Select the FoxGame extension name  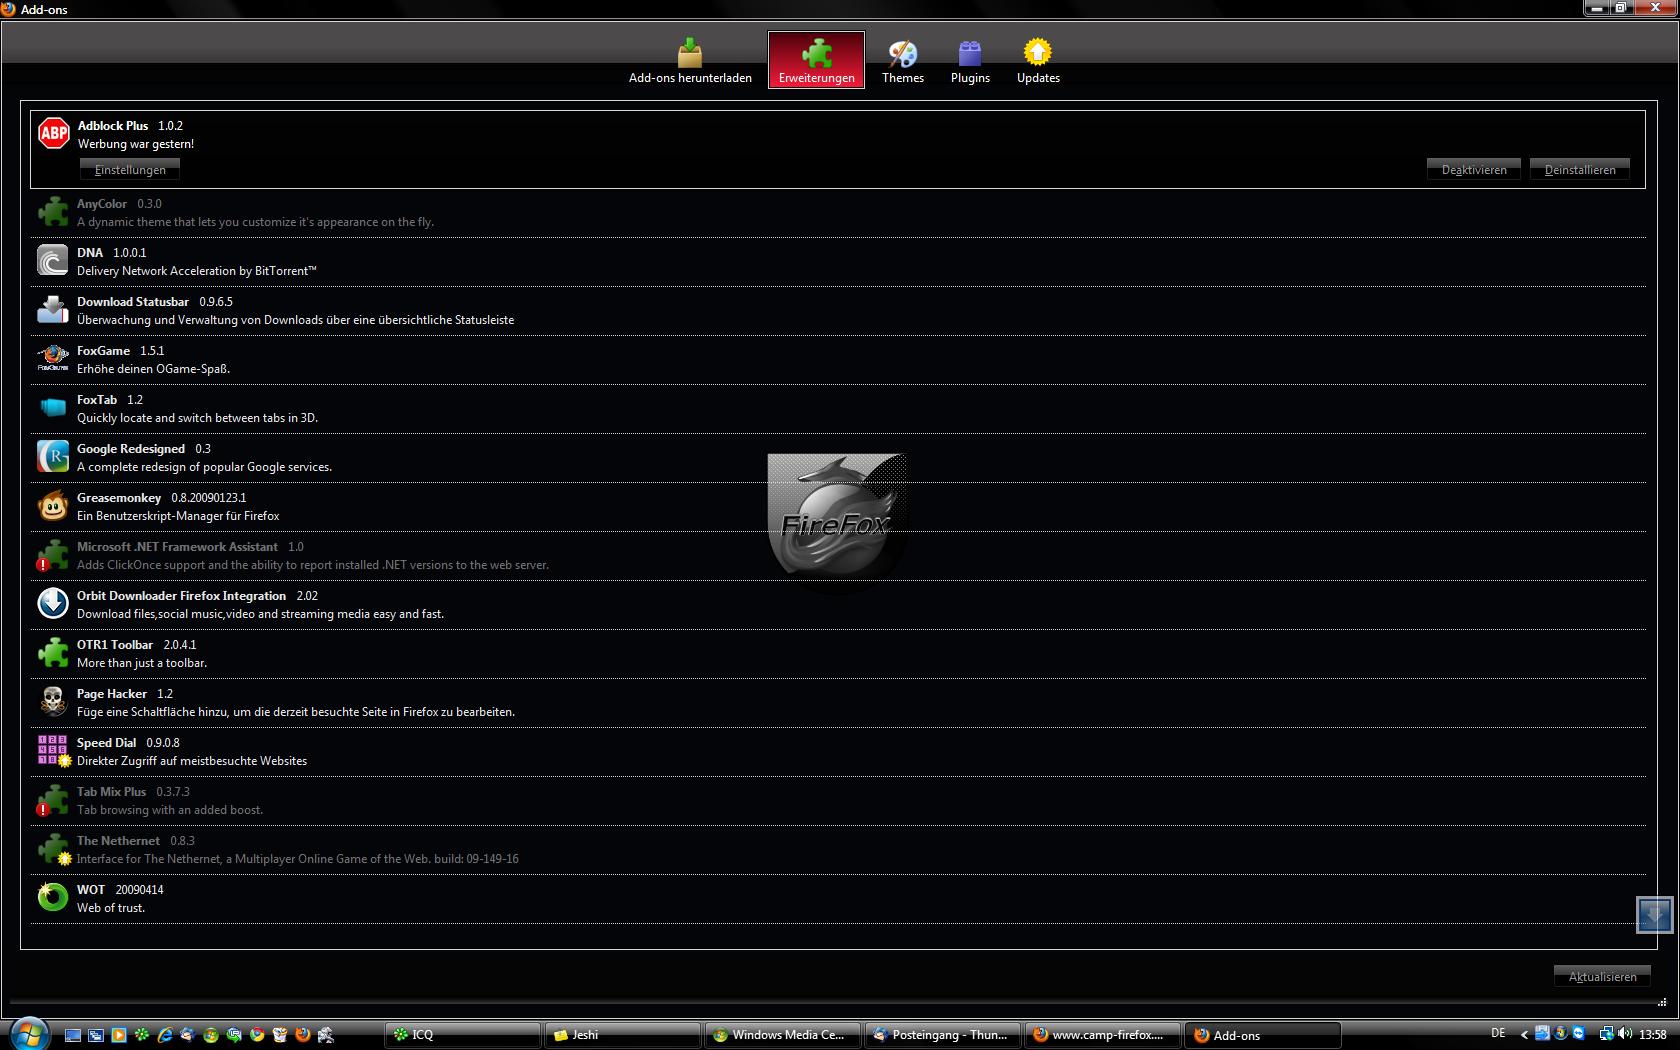(x=103, y=351)
